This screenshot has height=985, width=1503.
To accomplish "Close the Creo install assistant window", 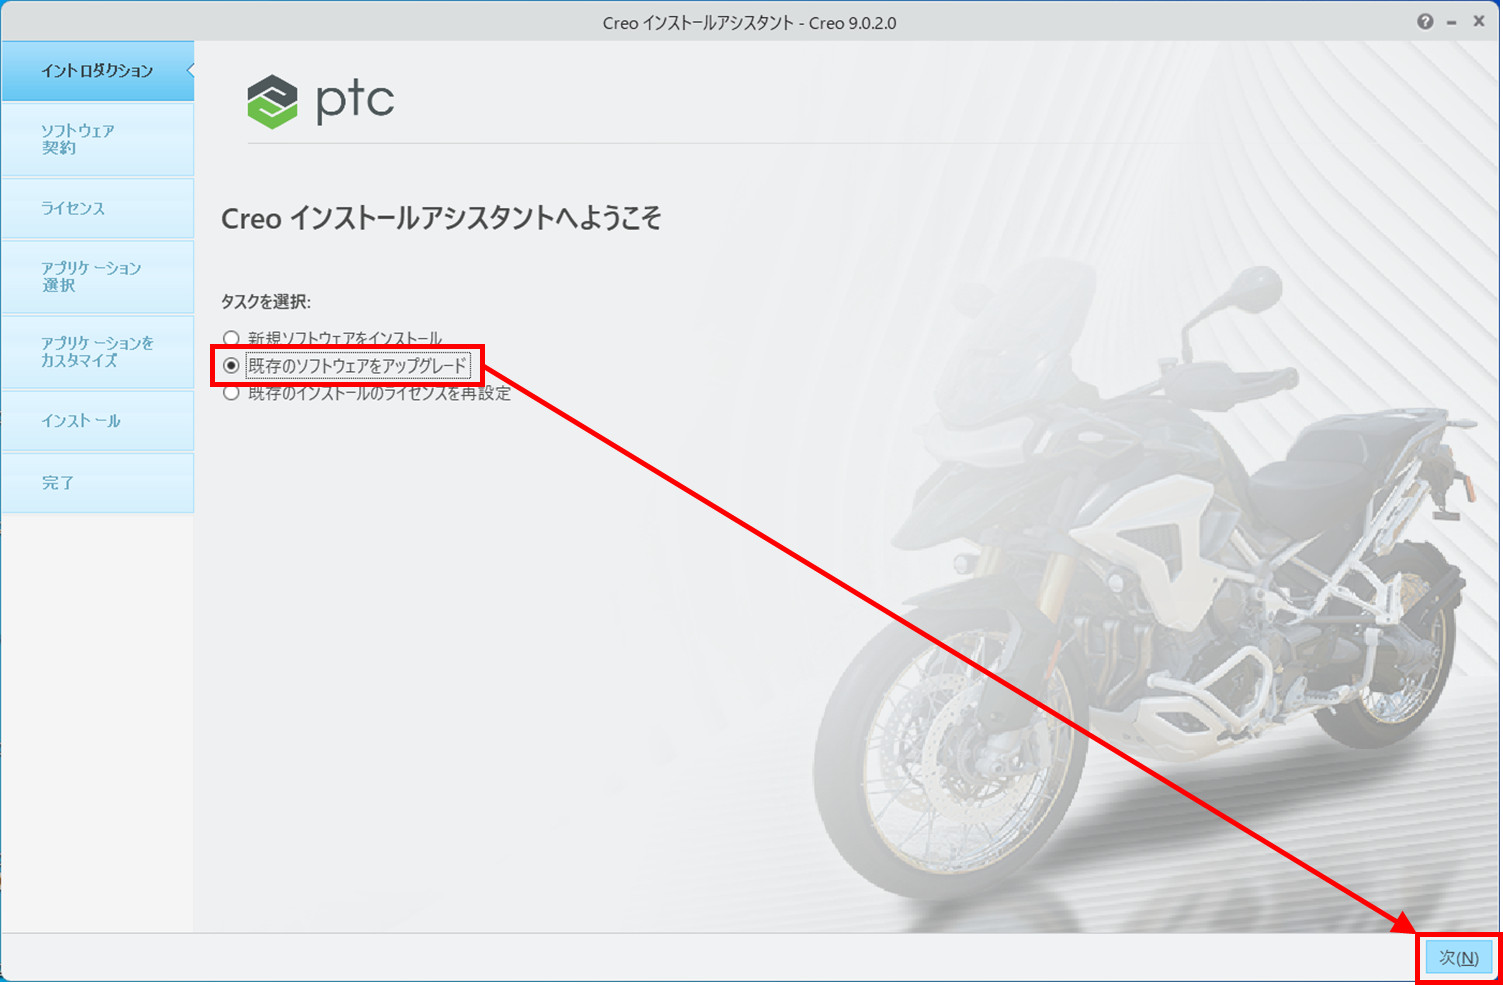I will (1478, 22).
